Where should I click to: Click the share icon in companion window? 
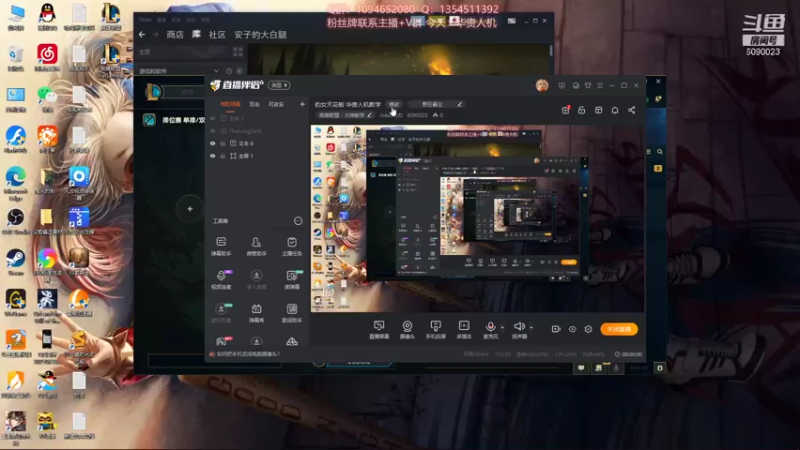(x=632, y=110)
